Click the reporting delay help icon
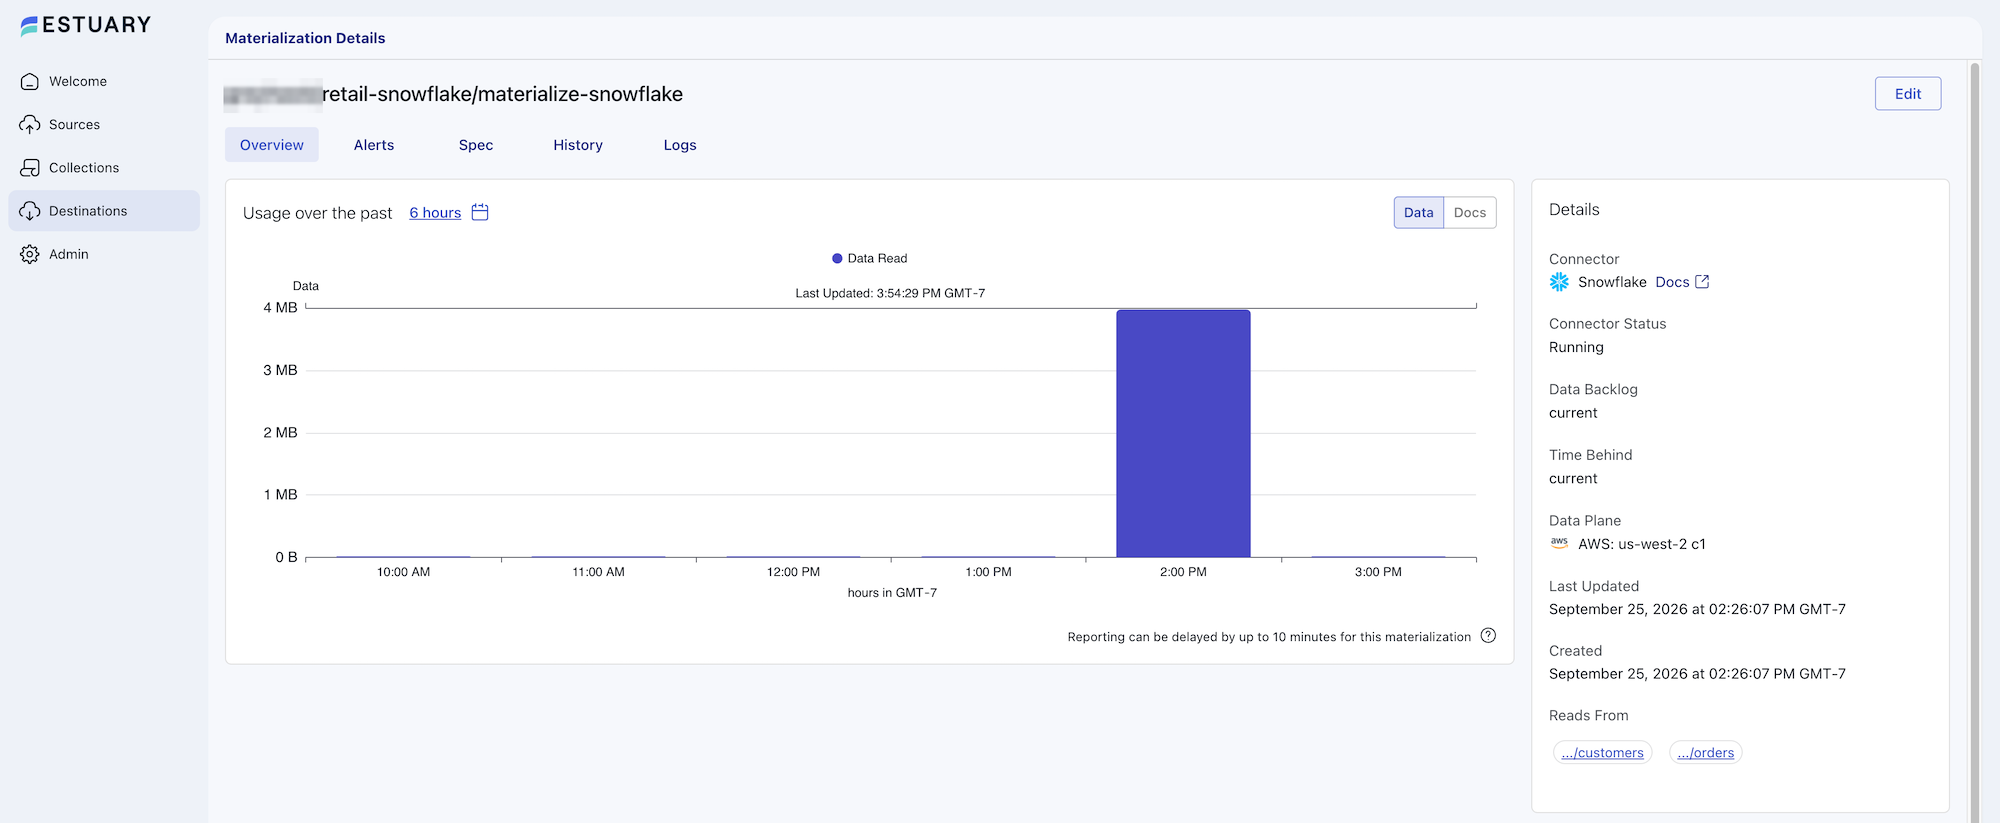The image size is (2000, 823). click(1488, 636)
